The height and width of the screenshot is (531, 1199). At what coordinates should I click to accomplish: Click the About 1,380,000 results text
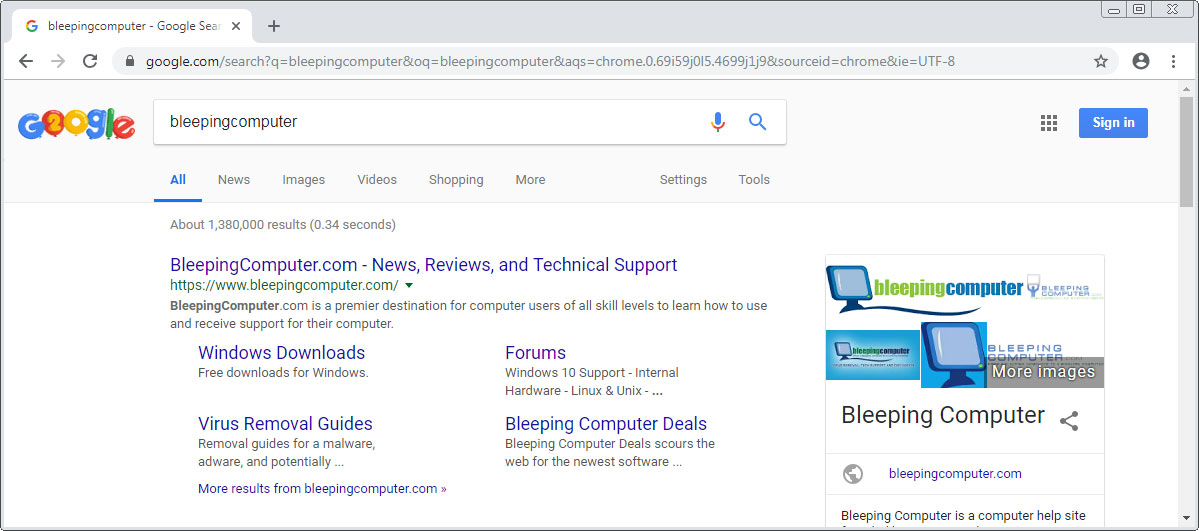(x=282, y=225)
